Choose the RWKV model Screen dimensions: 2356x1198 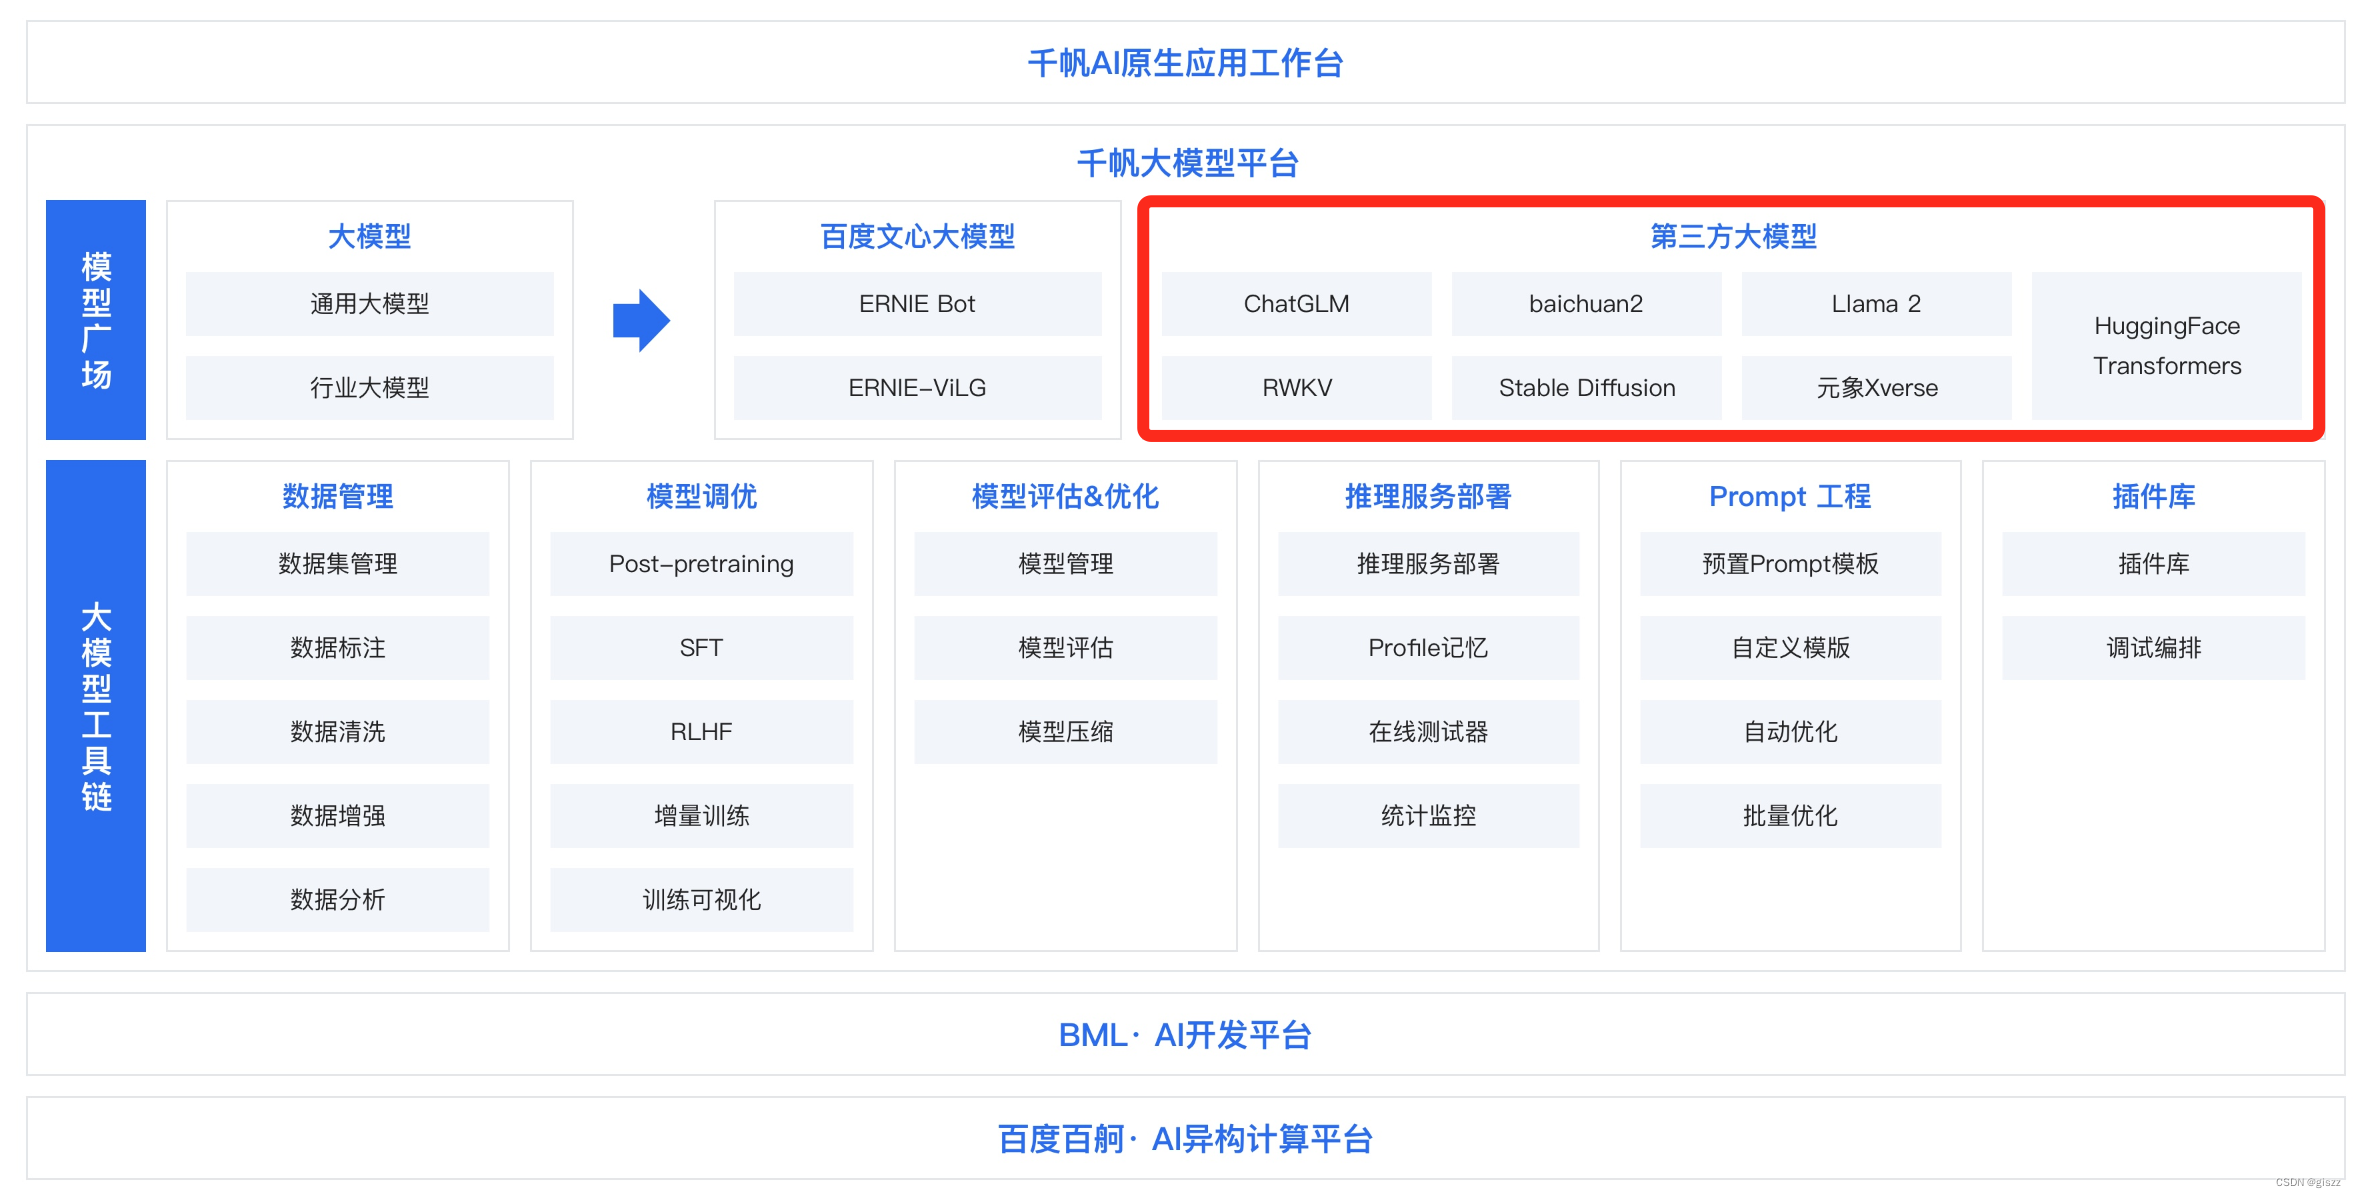pyautogui.click(x=1296, y=388)
